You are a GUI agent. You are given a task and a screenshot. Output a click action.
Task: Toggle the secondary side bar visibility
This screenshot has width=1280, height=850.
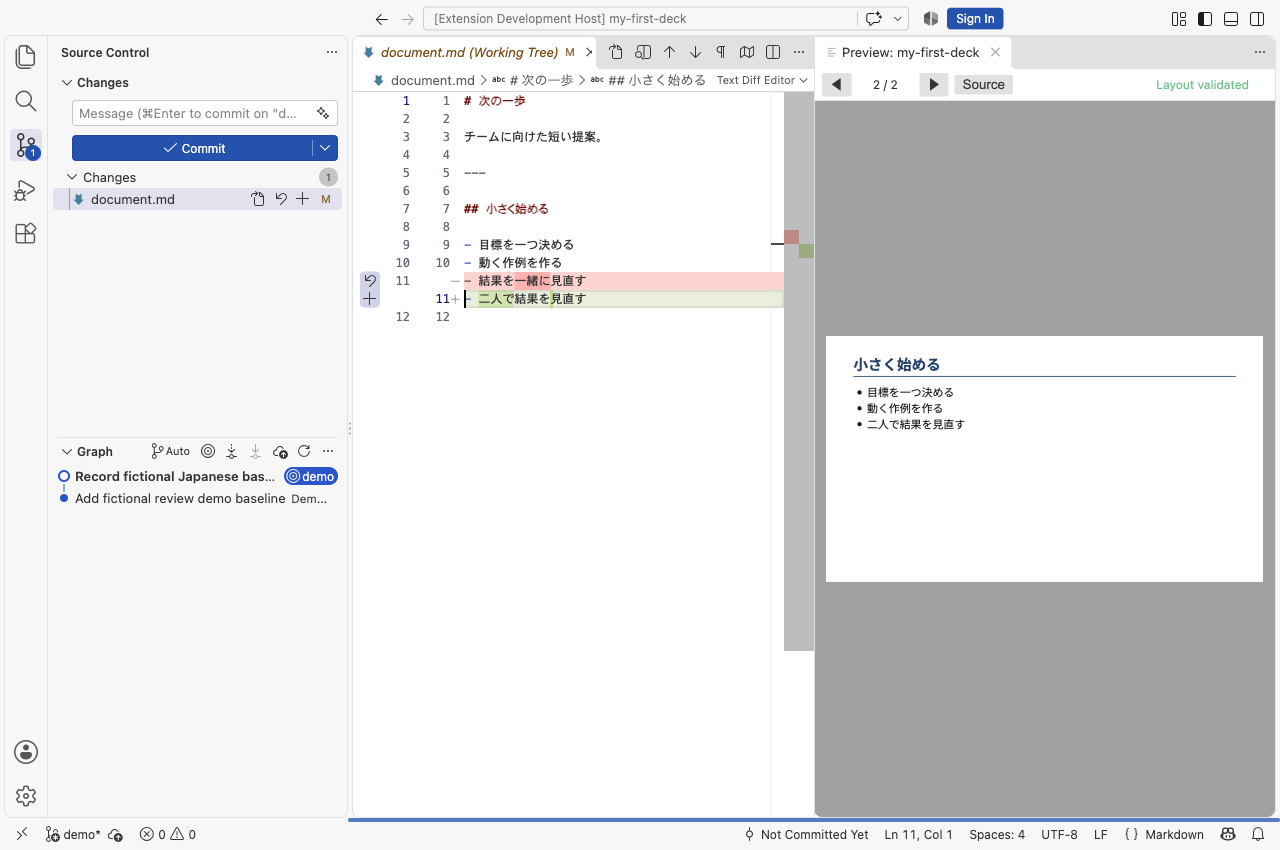pyautogui.click(x=1257, y=19)
